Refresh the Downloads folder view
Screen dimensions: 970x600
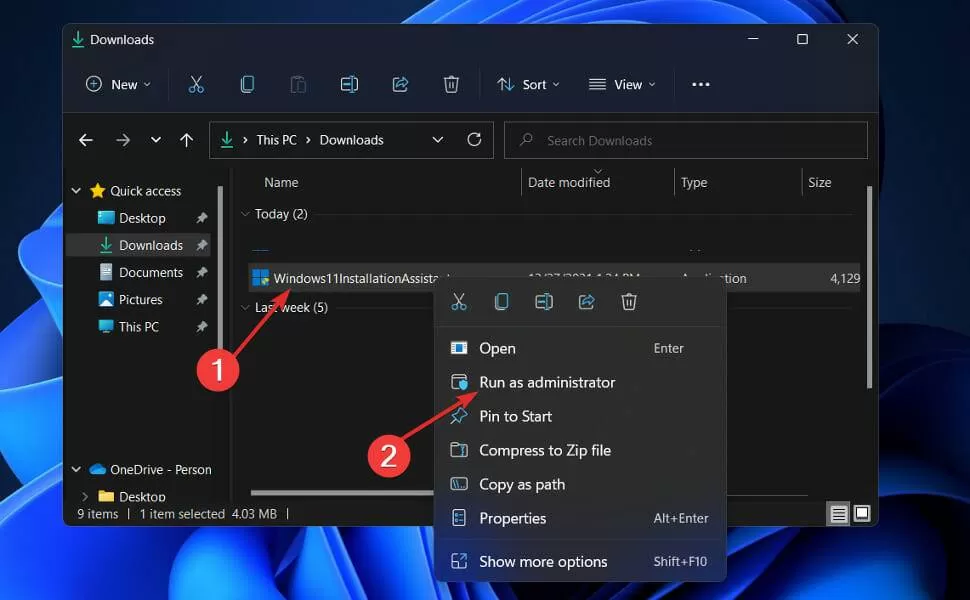[x=474, y=140]
